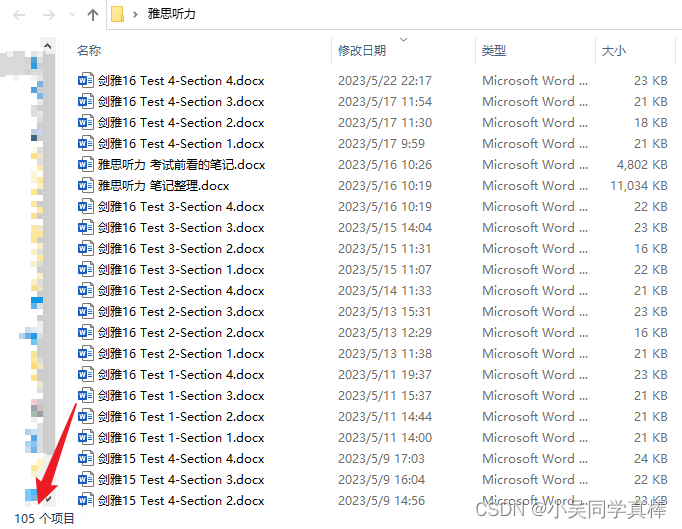Select Word icon of 剑雅16 Test 2-Section 1.docx
This screenshot has height=529, width=682.
[86, 353]
